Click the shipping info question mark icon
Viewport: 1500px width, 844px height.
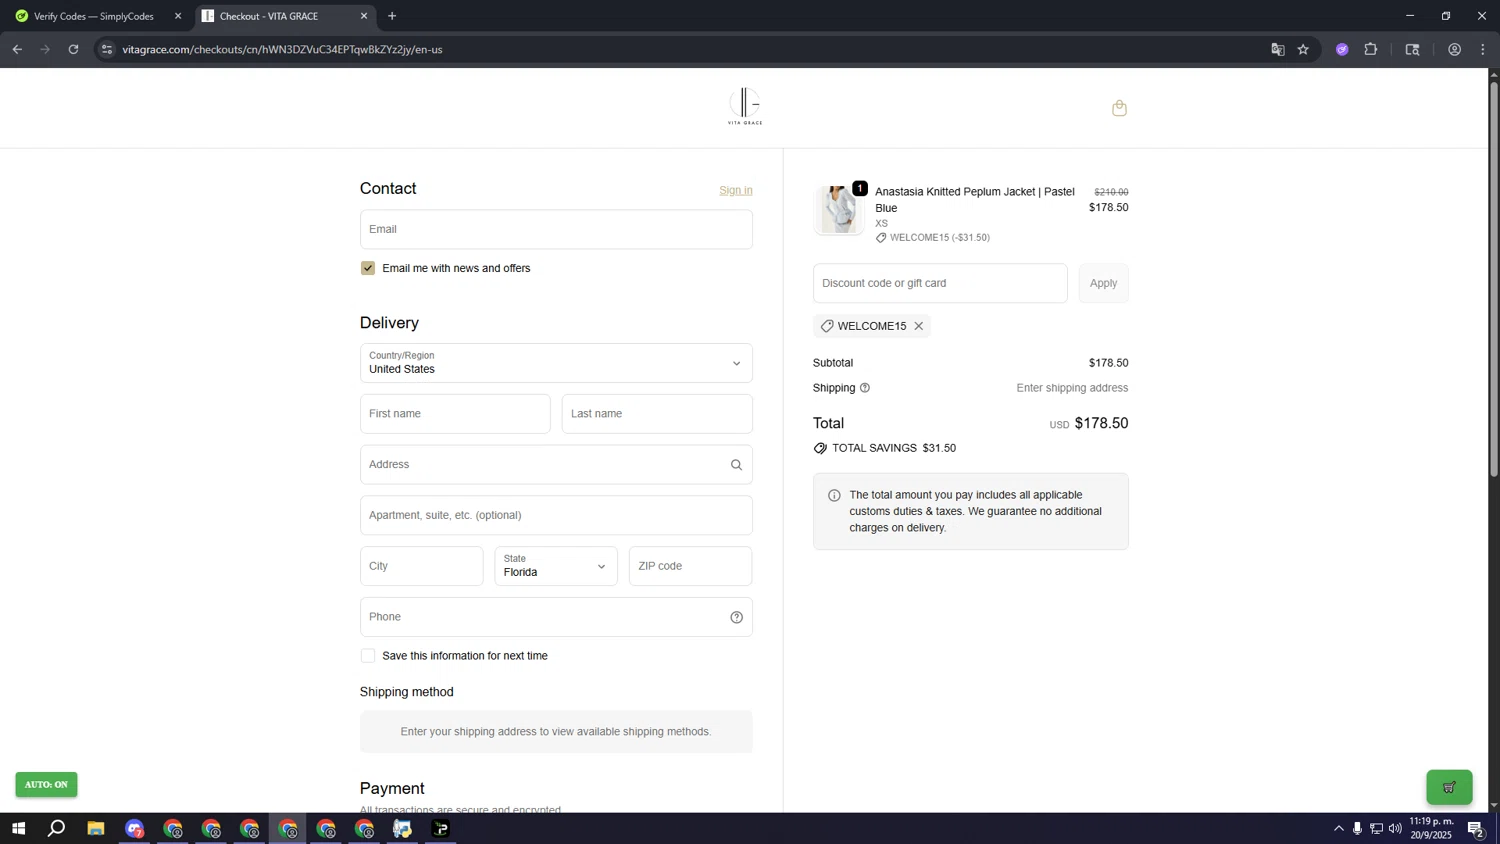coord(865,388)
